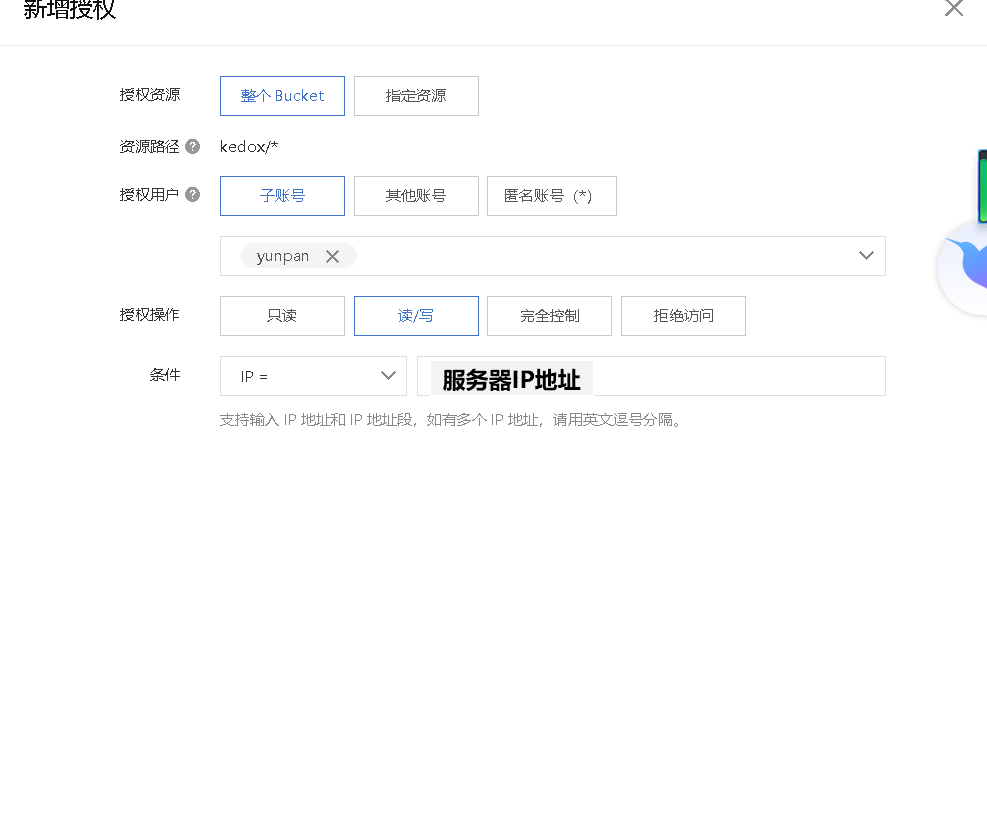Open help icon next to 资源路径

[193, 147]
